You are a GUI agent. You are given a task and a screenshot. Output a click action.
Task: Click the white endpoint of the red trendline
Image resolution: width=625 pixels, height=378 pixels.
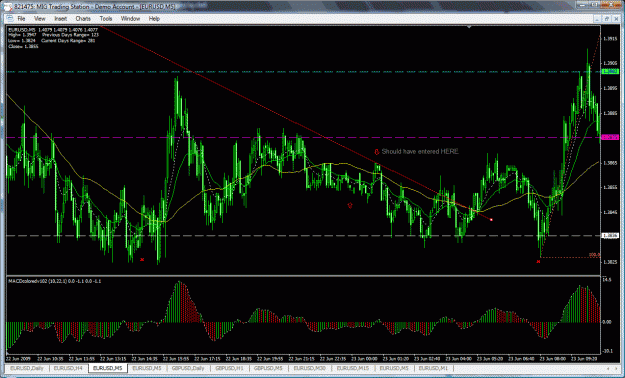[491, 220]
